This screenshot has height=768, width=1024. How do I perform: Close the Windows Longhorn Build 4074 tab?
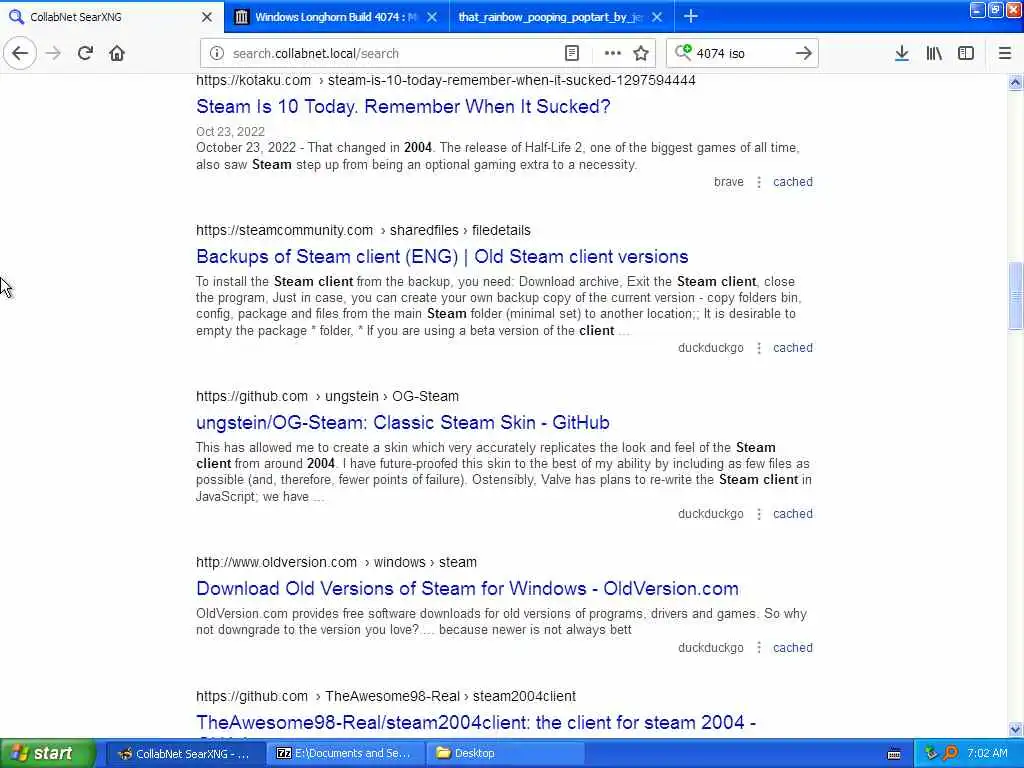(432, 17)
